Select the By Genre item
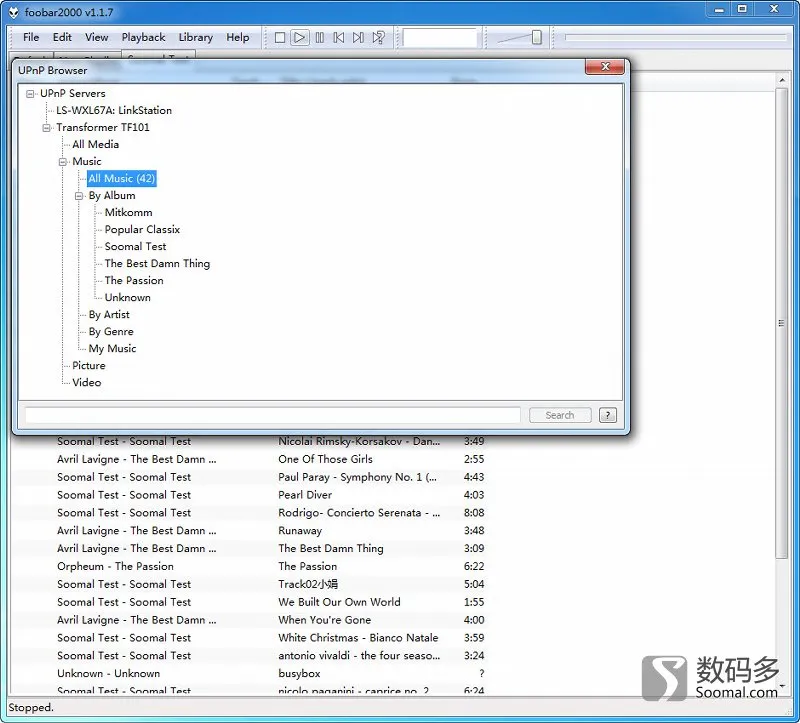 click(x=111, y=331)
